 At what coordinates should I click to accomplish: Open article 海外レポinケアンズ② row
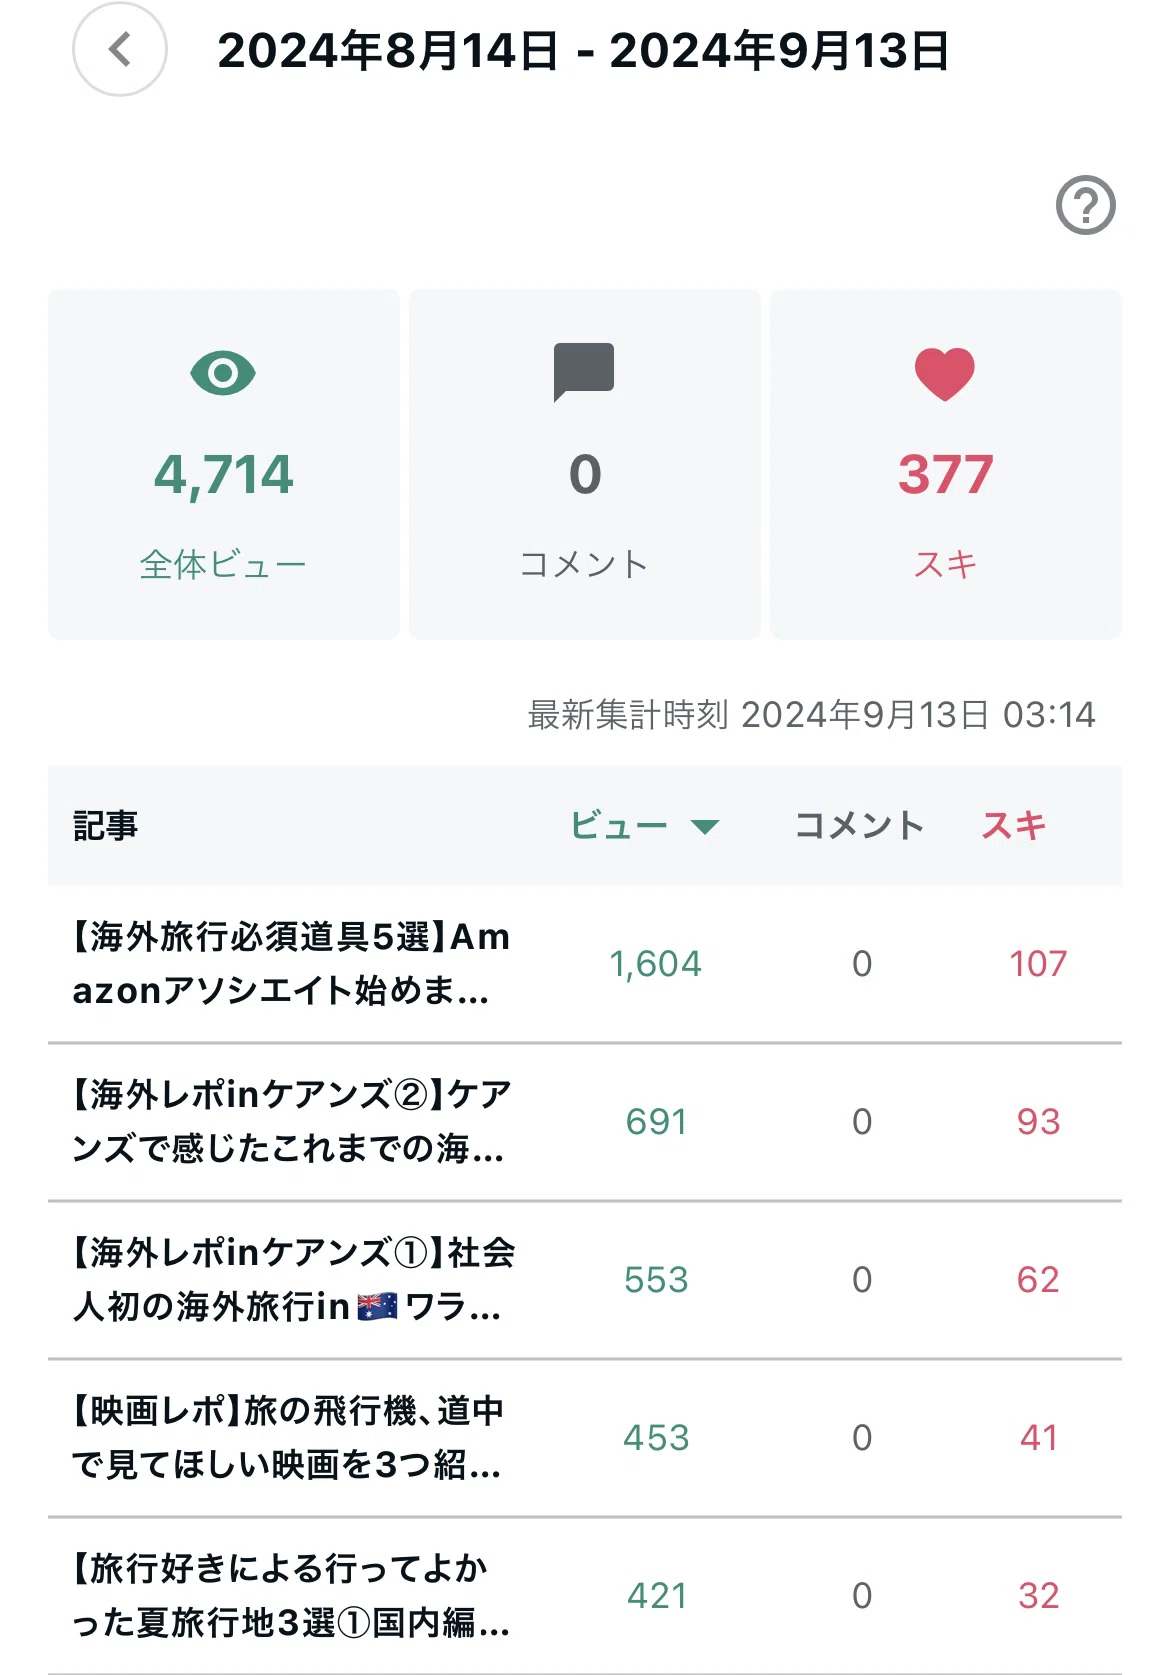pyautogui.click(x=585, y=1122)
